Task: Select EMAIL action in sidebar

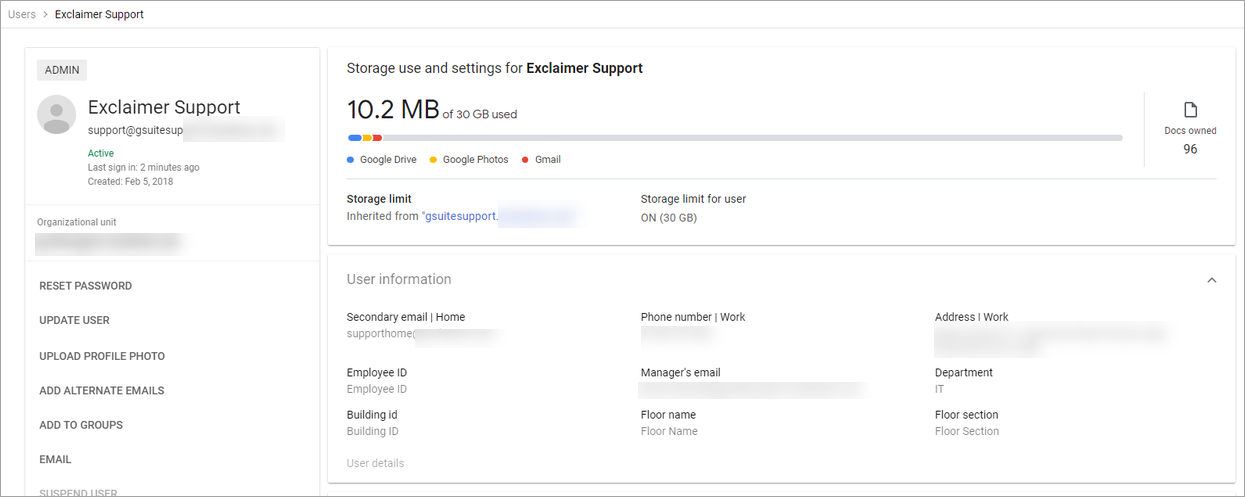Action: (56, 460)
